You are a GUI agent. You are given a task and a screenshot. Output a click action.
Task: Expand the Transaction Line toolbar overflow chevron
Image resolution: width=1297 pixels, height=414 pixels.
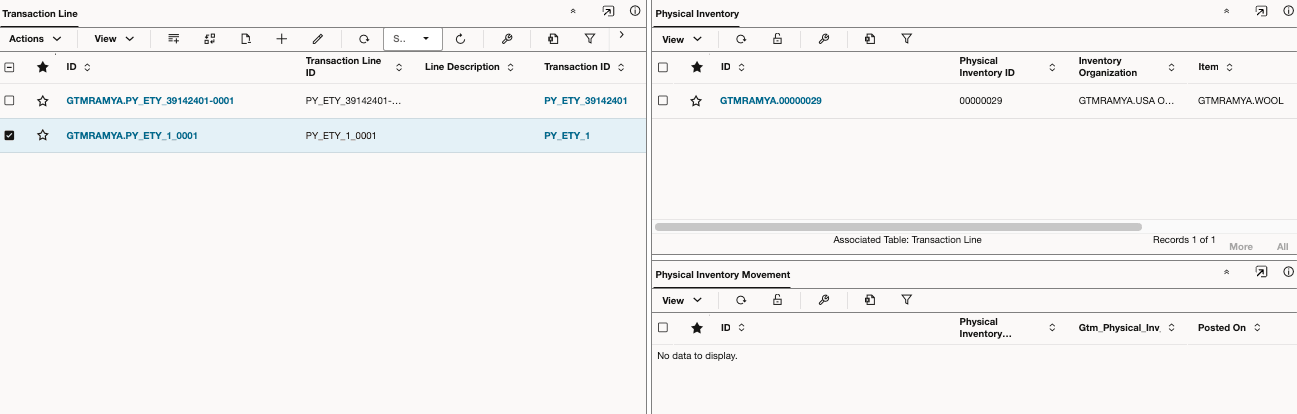click(x=622, y=35)
